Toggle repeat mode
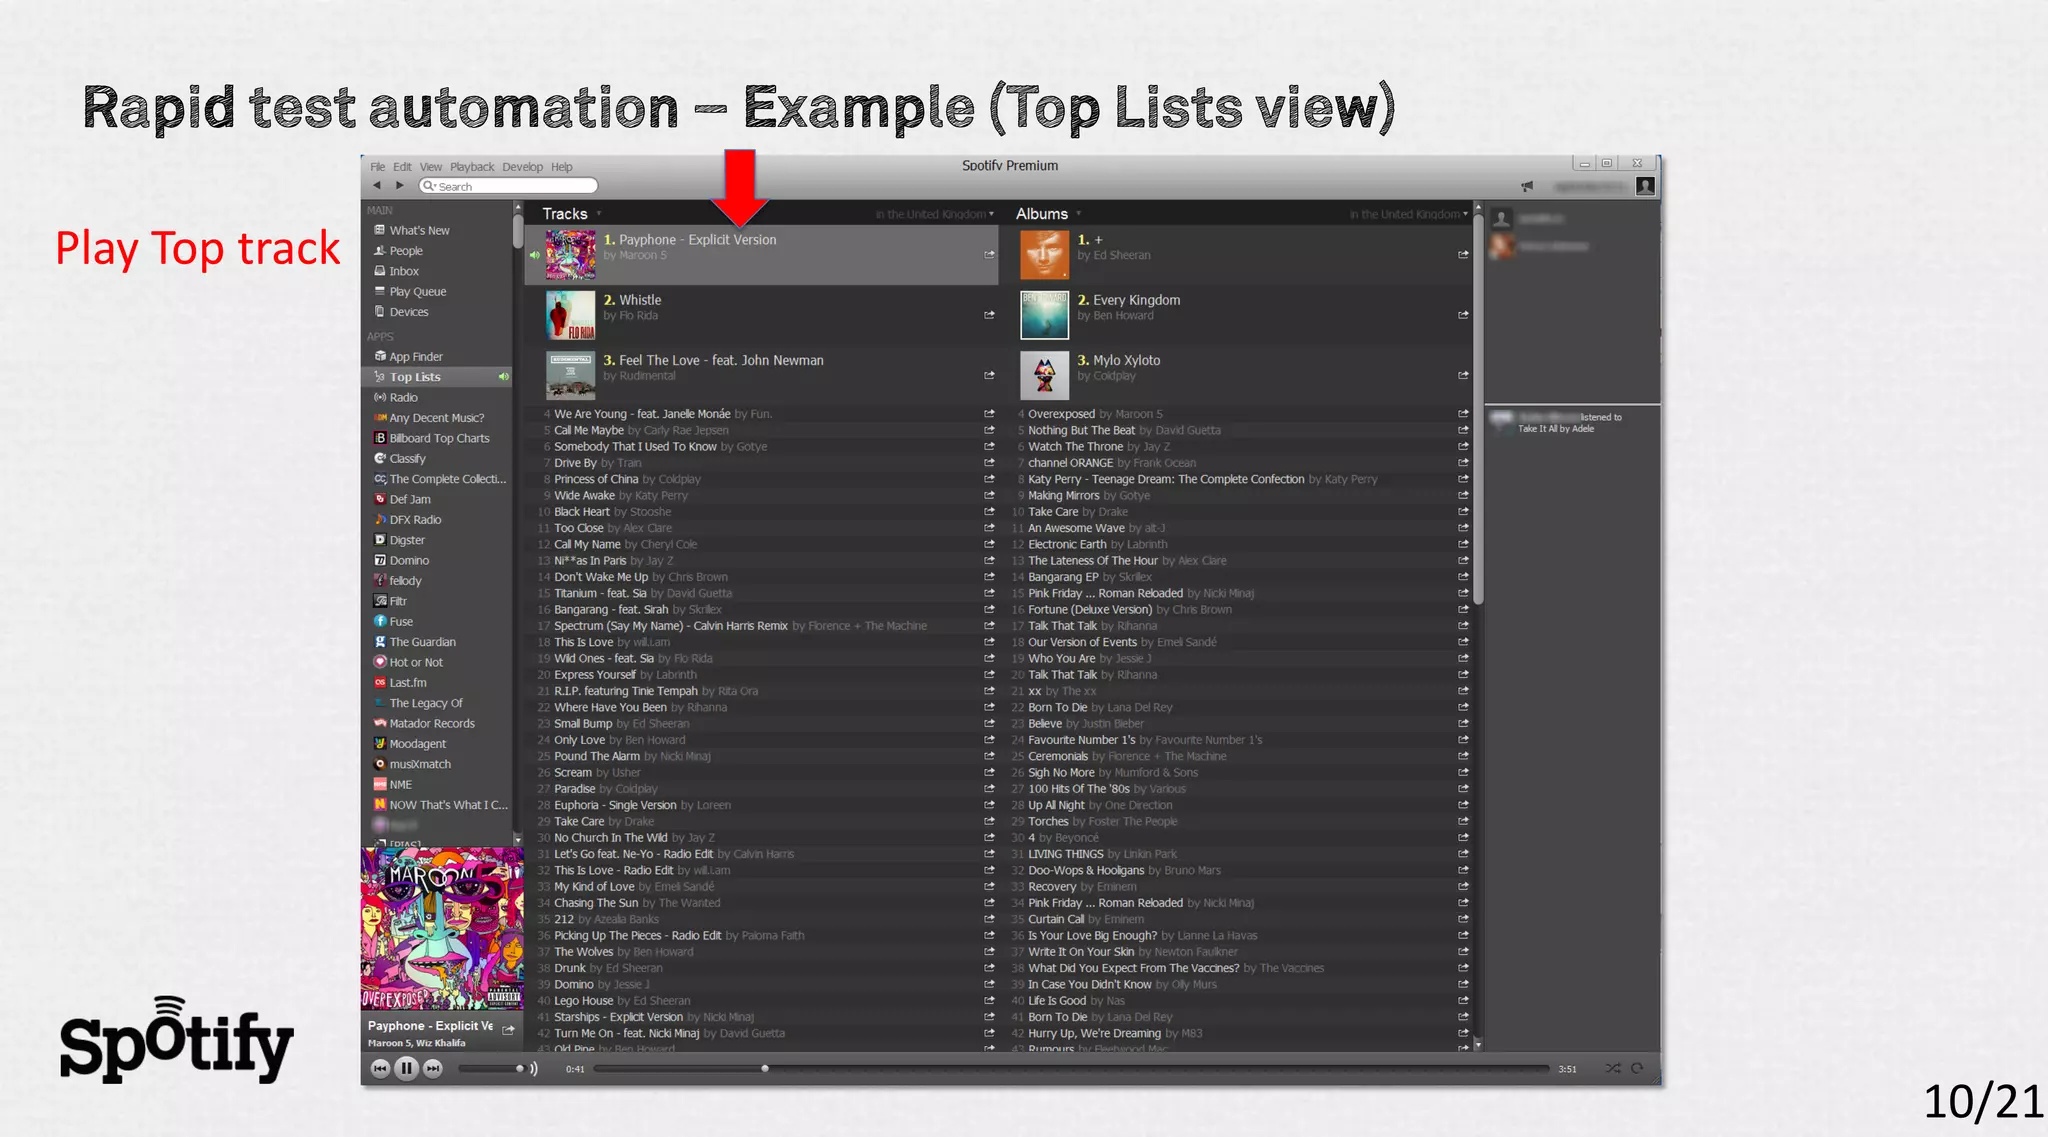2048x1137 pixels. click(1637, 1068)
